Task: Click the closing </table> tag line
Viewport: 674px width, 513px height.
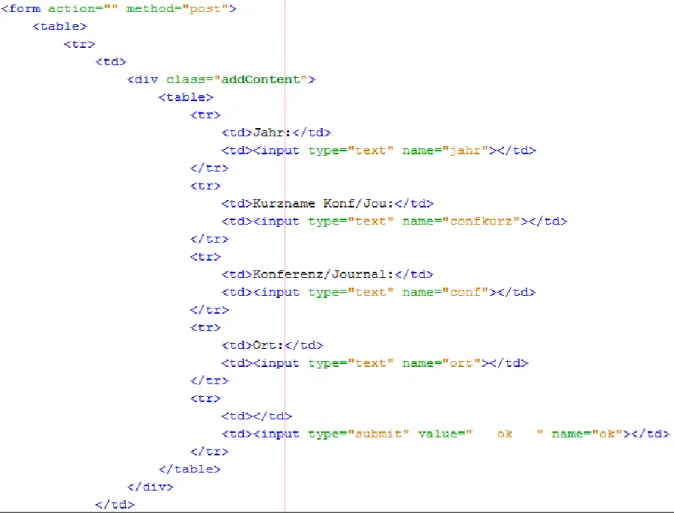Action: tap(190, 469)
